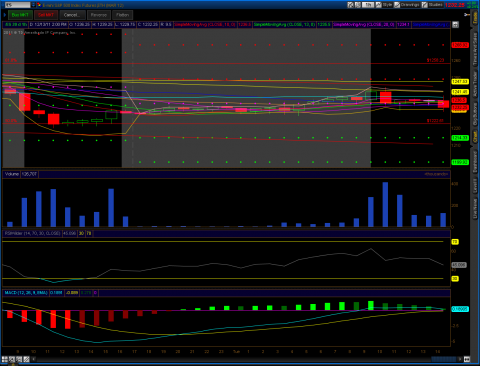
Task: Click the green 1199.93 price axis label
Action: click(460, 162)
